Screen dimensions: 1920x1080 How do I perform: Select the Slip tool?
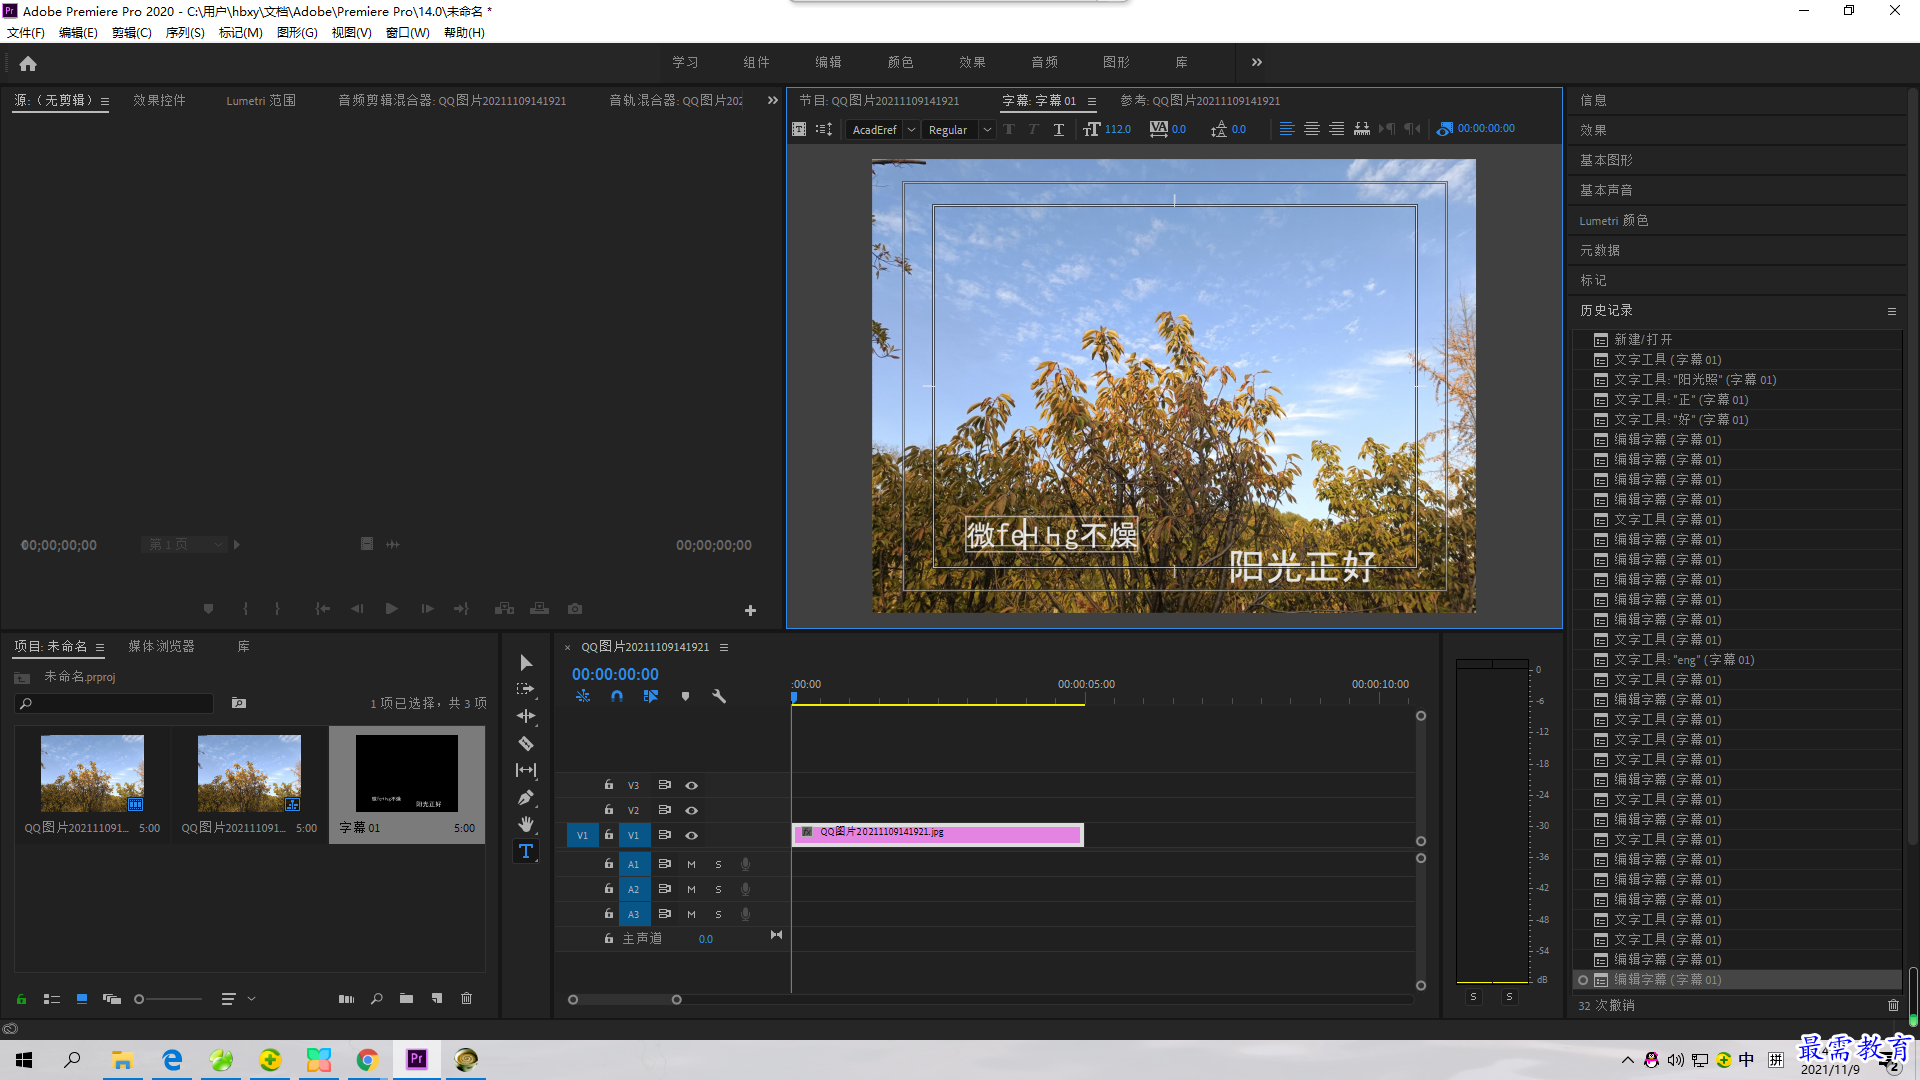click(x=526, y=770)
